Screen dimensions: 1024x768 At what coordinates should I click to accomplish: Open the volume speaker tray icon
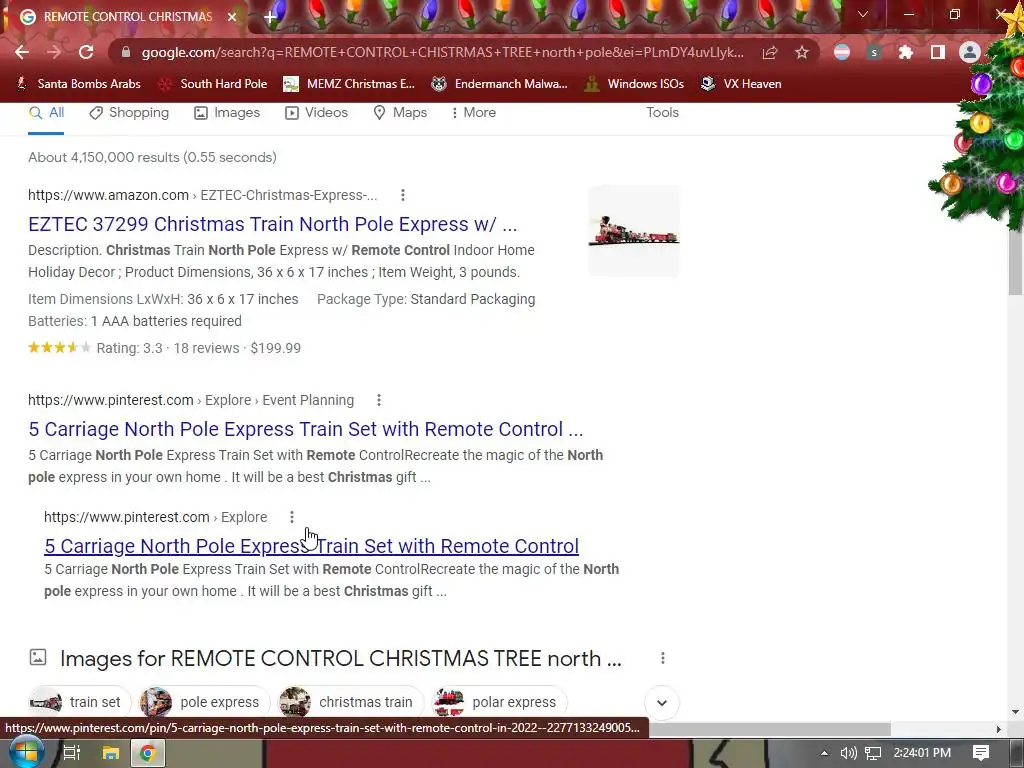pos(848,753)
